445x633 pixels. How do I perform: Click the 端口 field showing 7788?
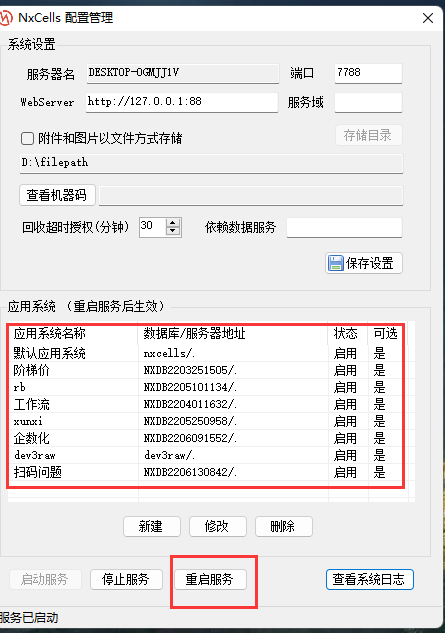click(368, 73)
